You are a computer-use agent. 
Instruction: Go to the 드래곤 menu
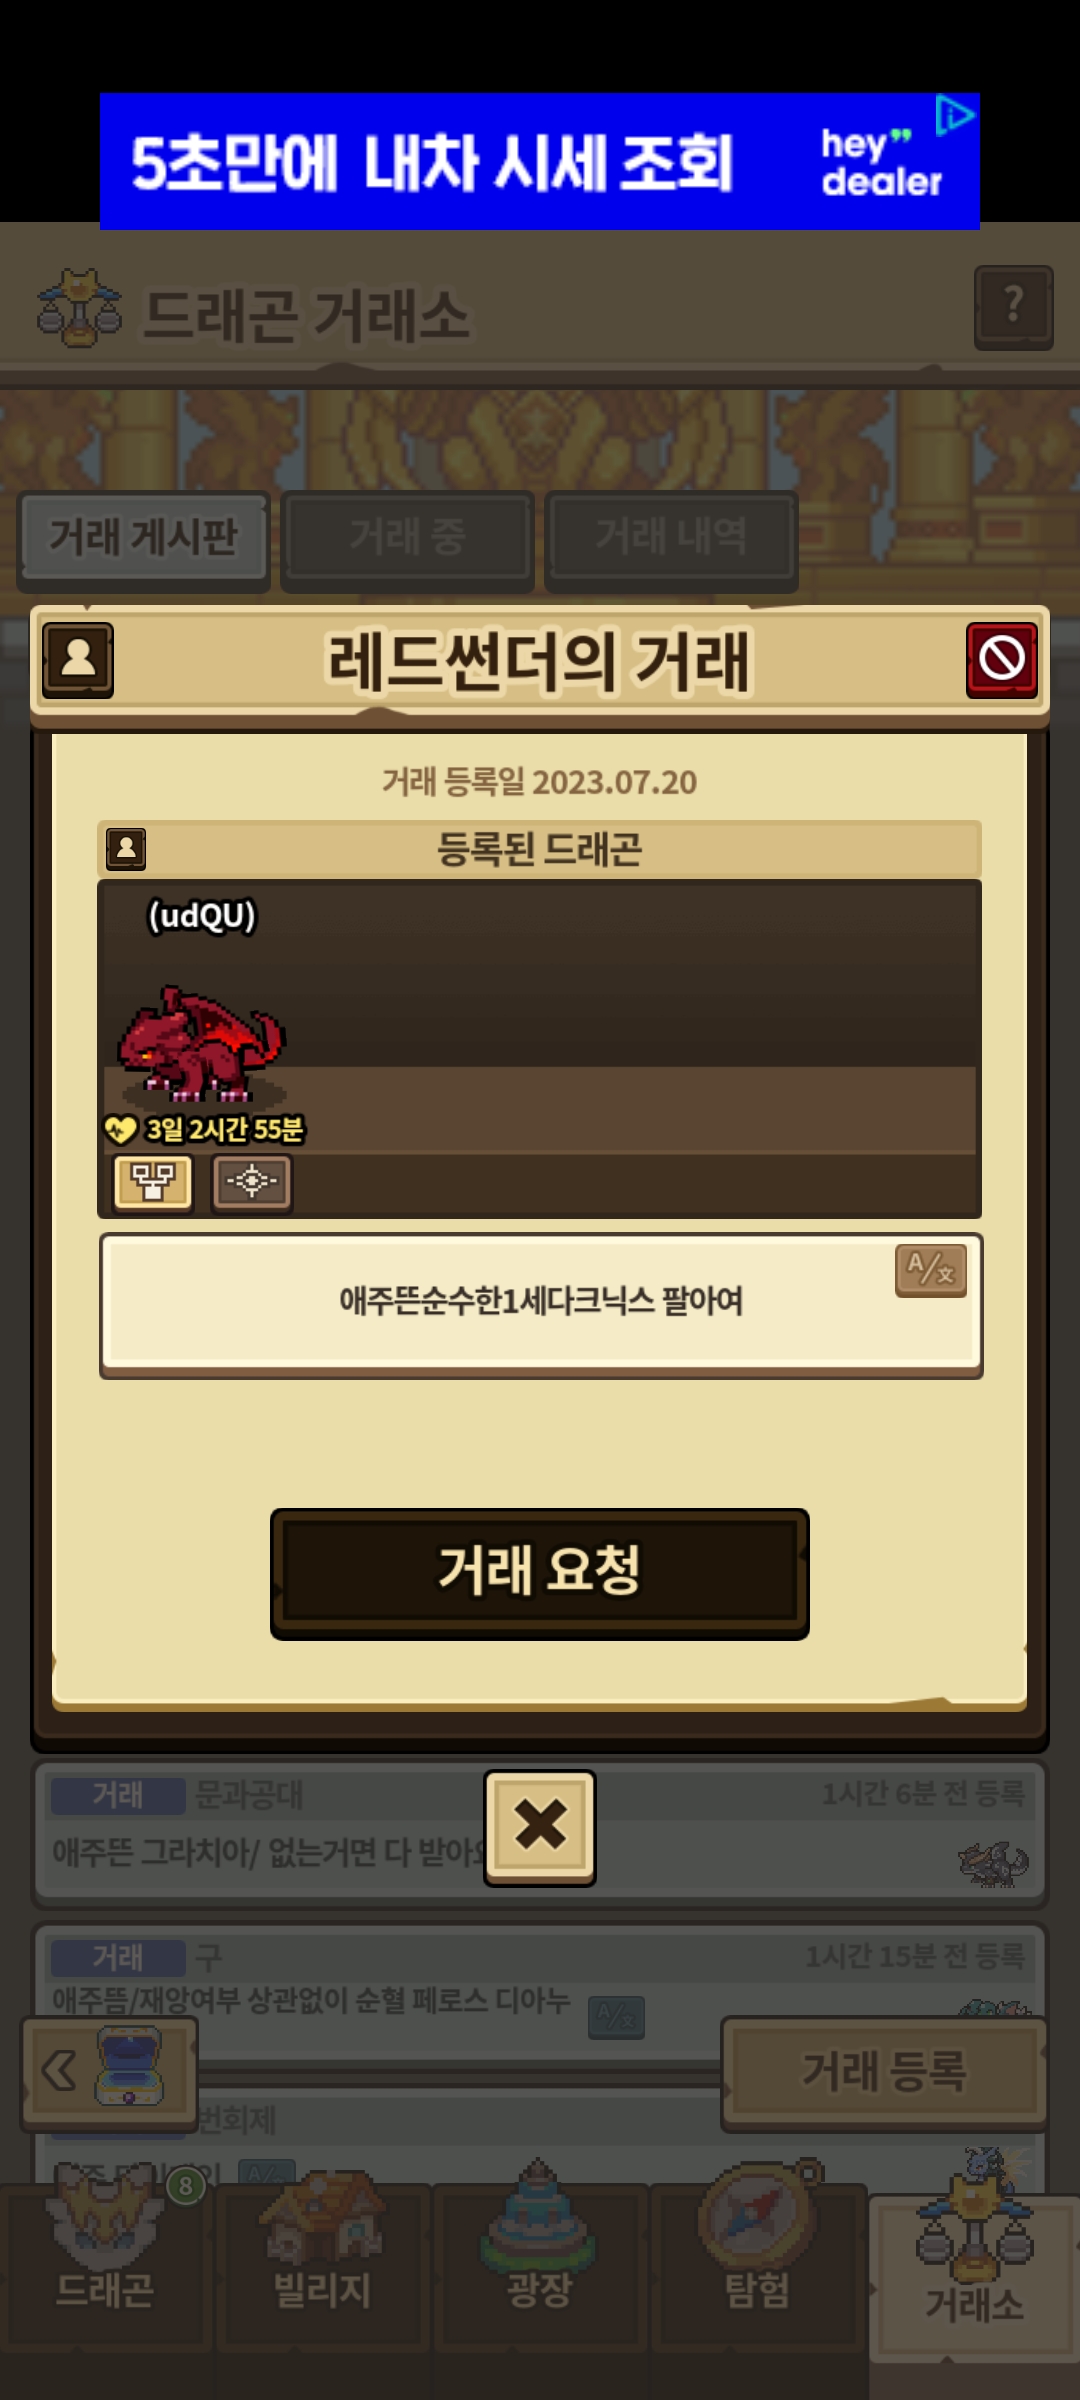[x=105, y=2265]
